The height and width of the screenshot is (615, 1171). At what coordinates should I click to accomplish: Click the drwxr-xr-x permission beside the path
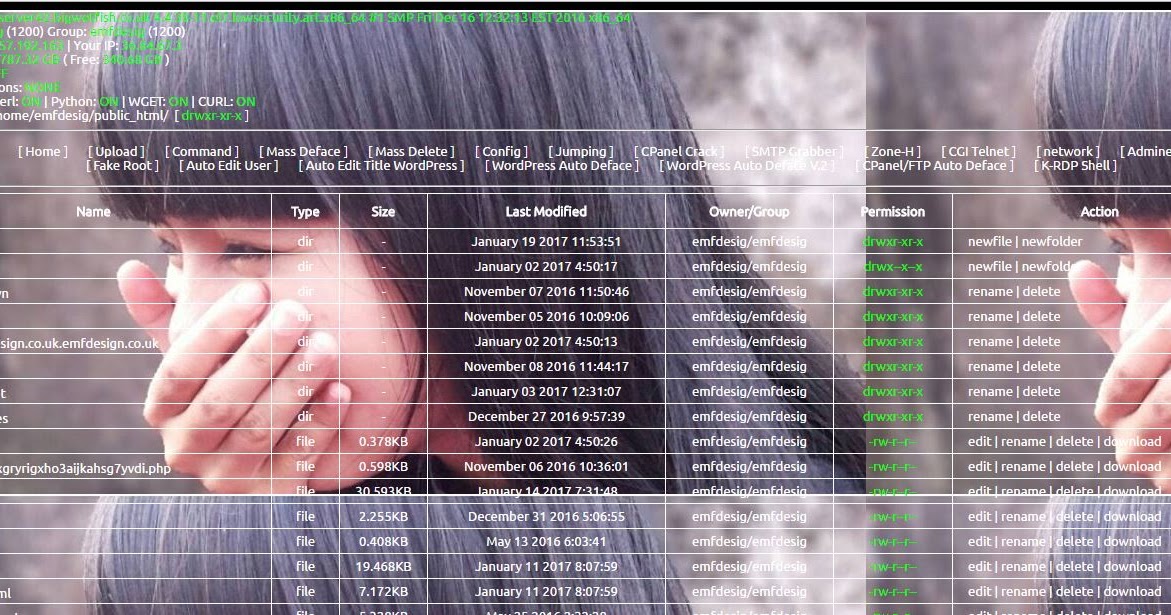[x=212, y=116]
